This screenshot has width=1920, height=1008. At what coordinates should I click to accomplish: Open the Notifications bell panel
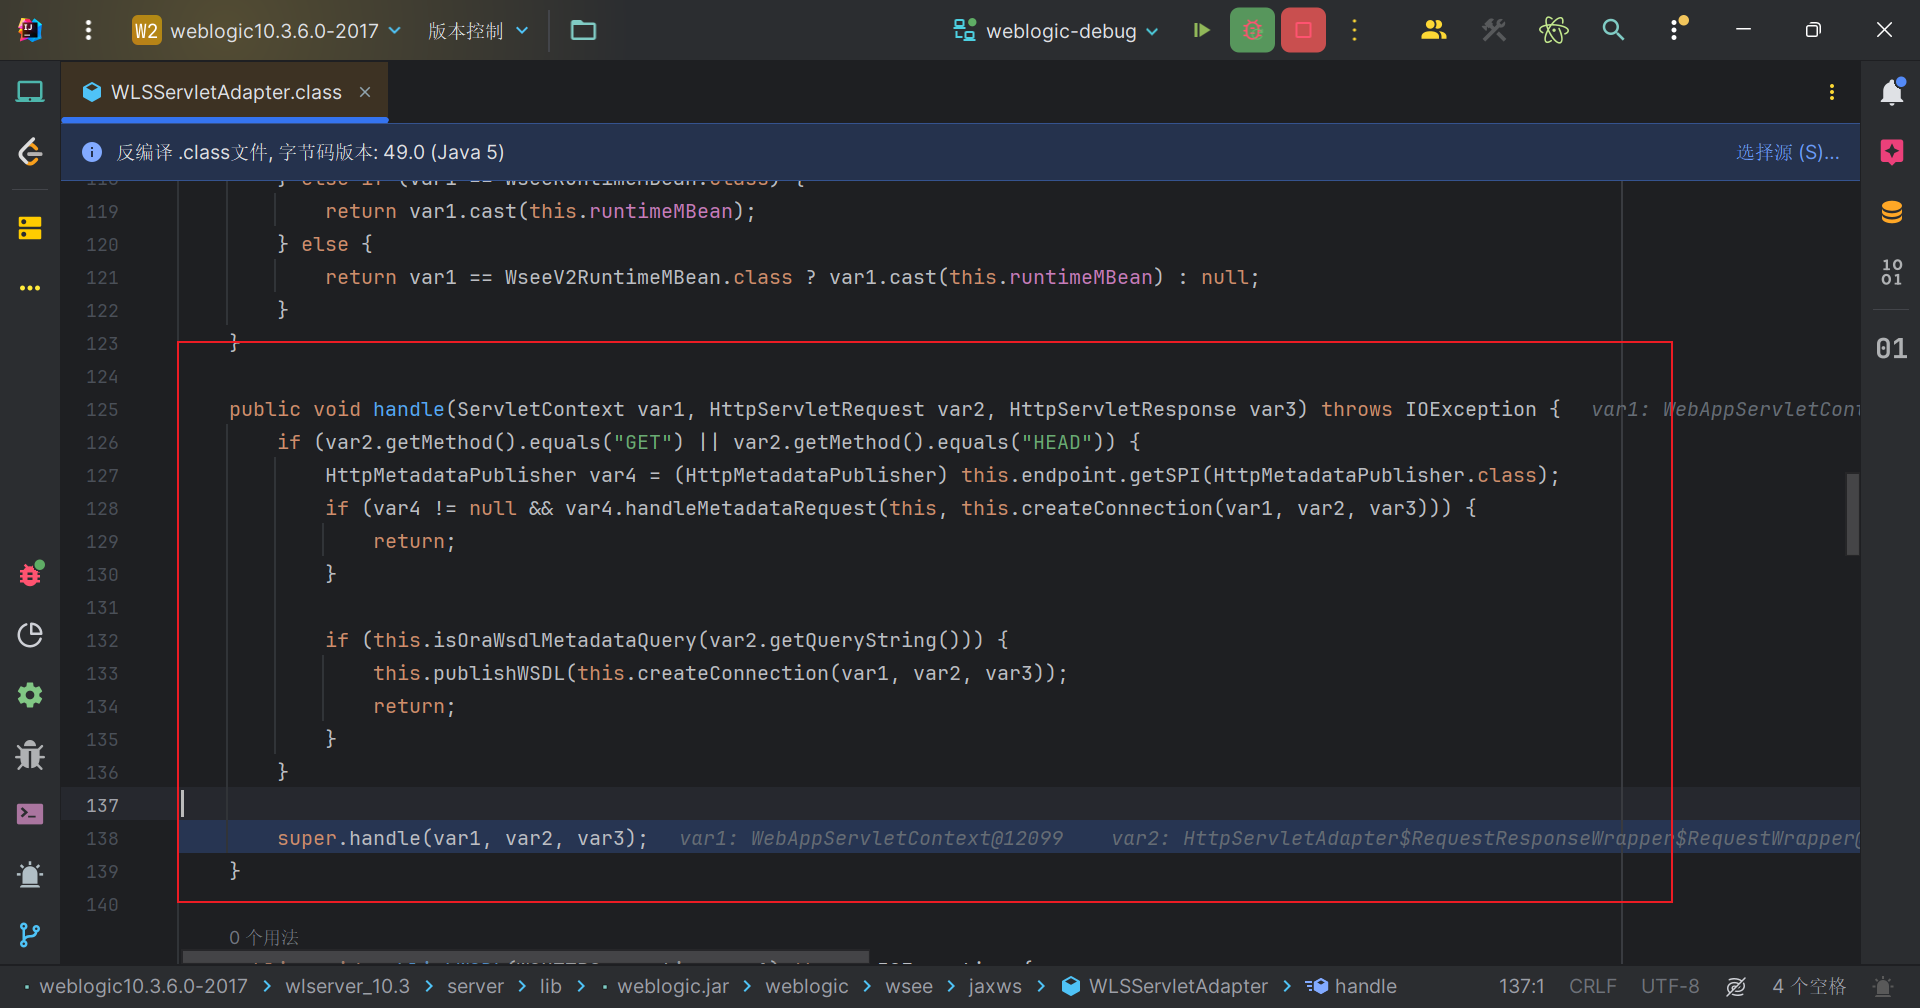point(1892,92)
